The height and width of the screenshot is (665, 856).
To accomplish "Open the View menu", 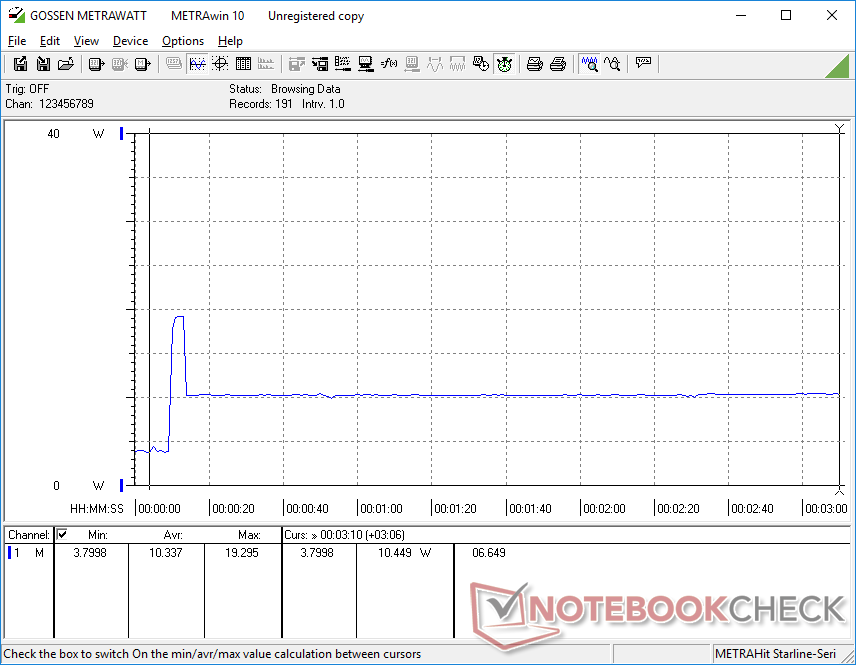I will click(86, 41).
